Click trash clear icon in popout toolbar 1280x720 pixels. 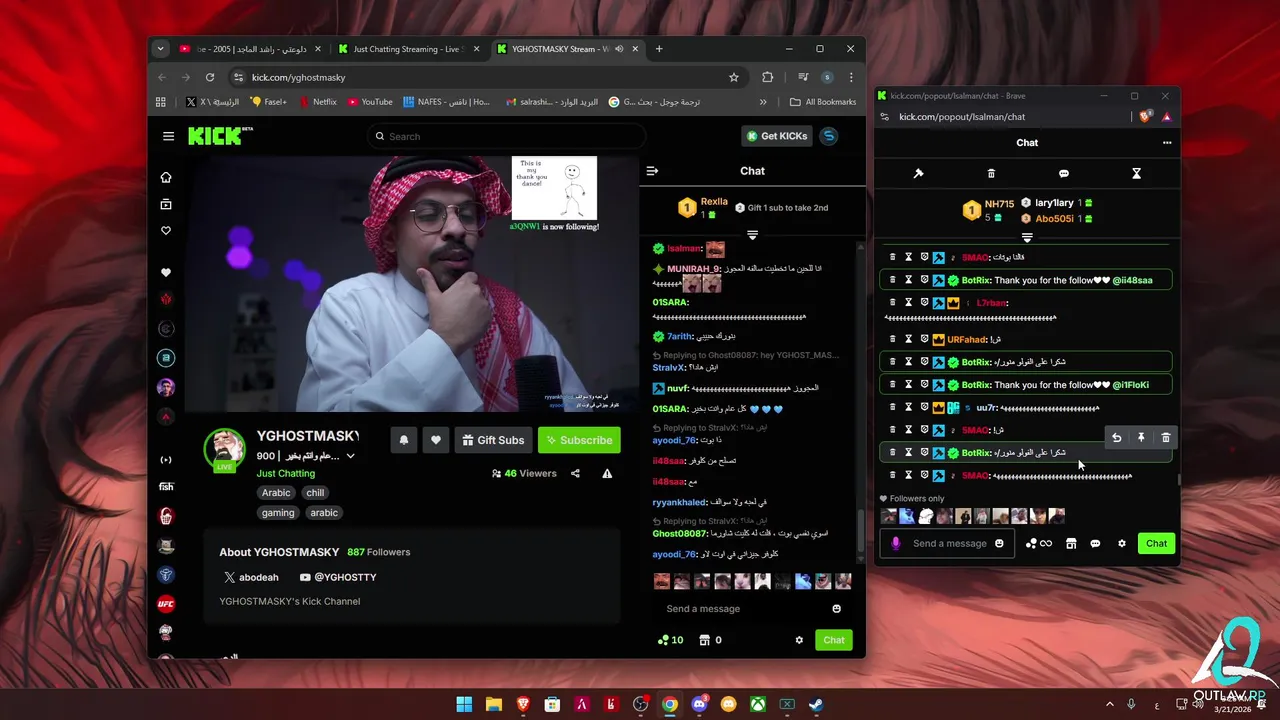[991, 173]
